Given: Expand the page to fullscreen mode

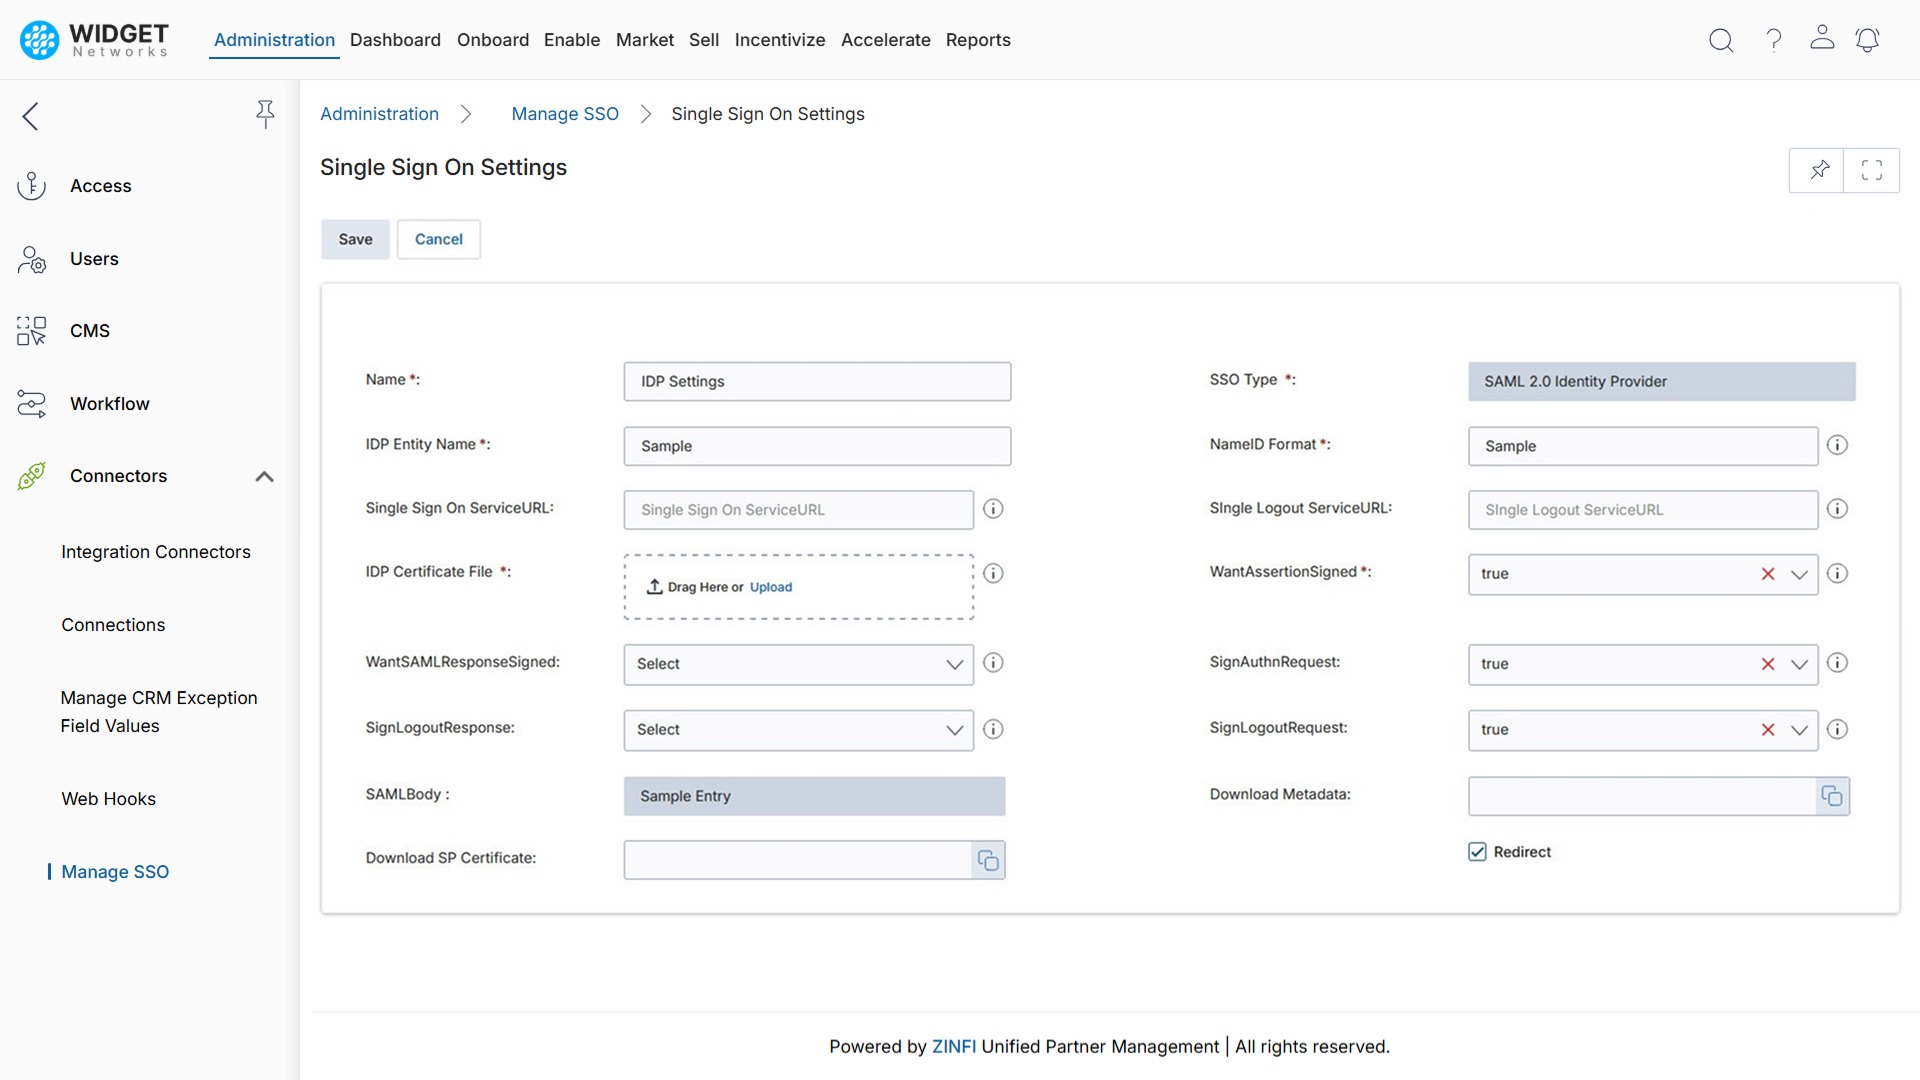Looking at the screenshot, I should pos(1873,170).
